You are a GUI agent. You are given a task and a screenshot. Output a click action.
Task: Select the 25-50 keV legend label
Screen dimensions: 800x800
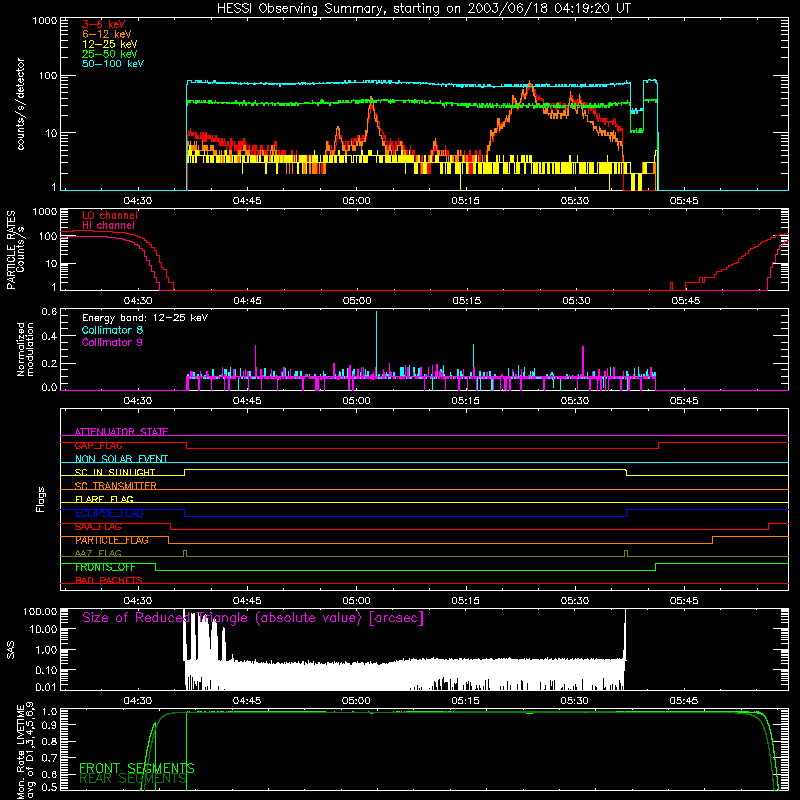[x=110, y=54]
